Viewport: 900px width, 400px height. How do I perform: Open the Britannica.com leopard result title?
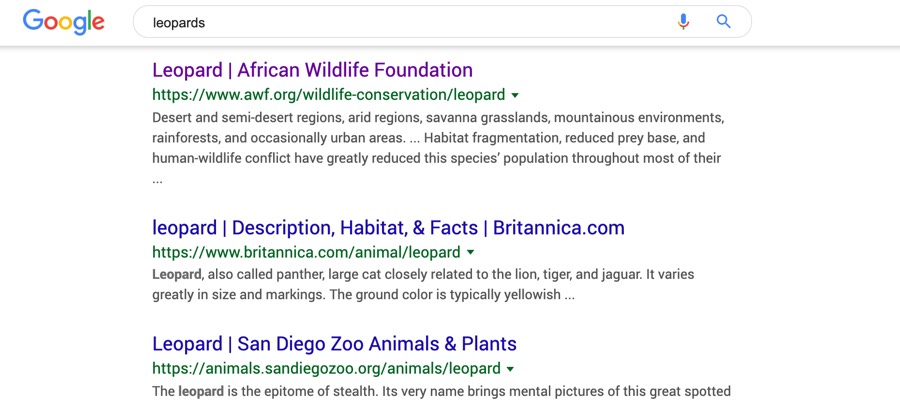[x=388, y=227]
